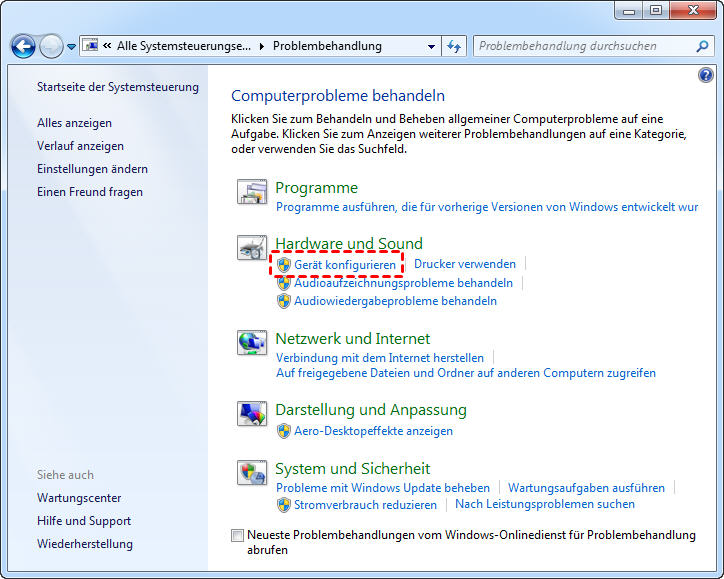This screenshot has width=724, height=579.
Task: Click the Netzwerk und Internet category icon
Action: coord(252,343)
